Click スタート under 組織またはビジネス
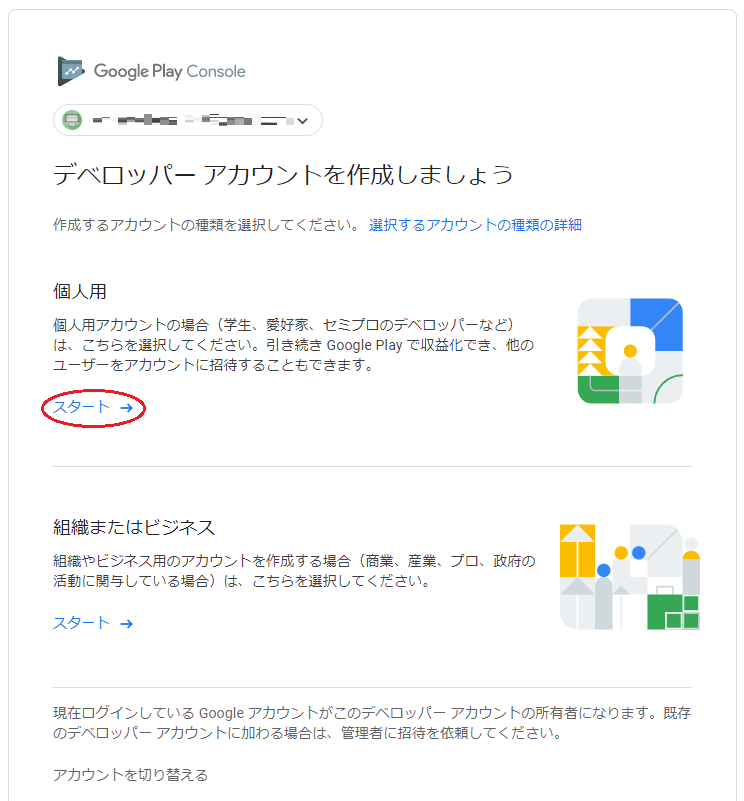Viewport: 744px width, 801px height. click(x=93, y=623)
